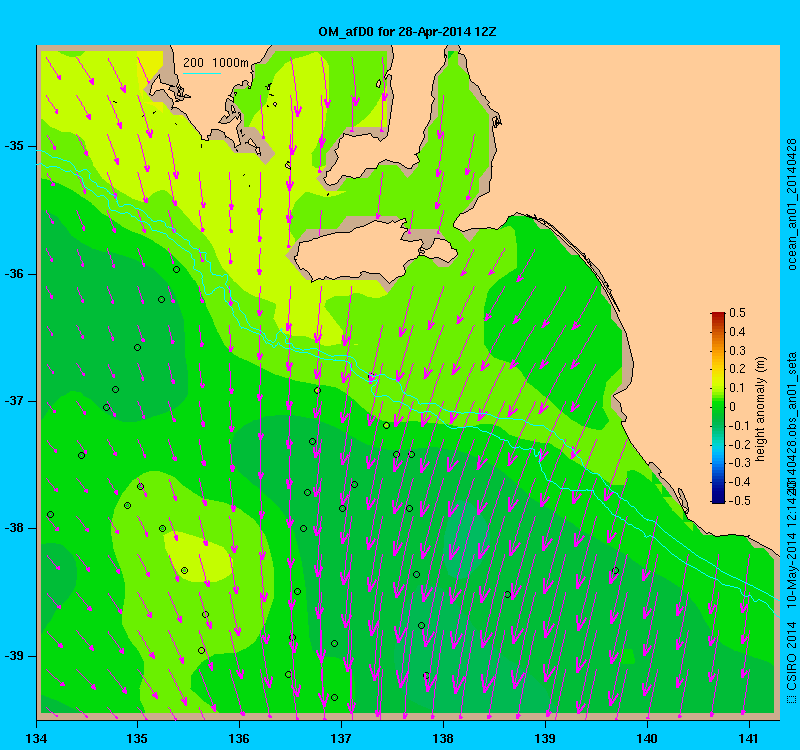800x750 pixels.
Task: Click the longitude axis label '136'
Action: click(x=239, y=739)
